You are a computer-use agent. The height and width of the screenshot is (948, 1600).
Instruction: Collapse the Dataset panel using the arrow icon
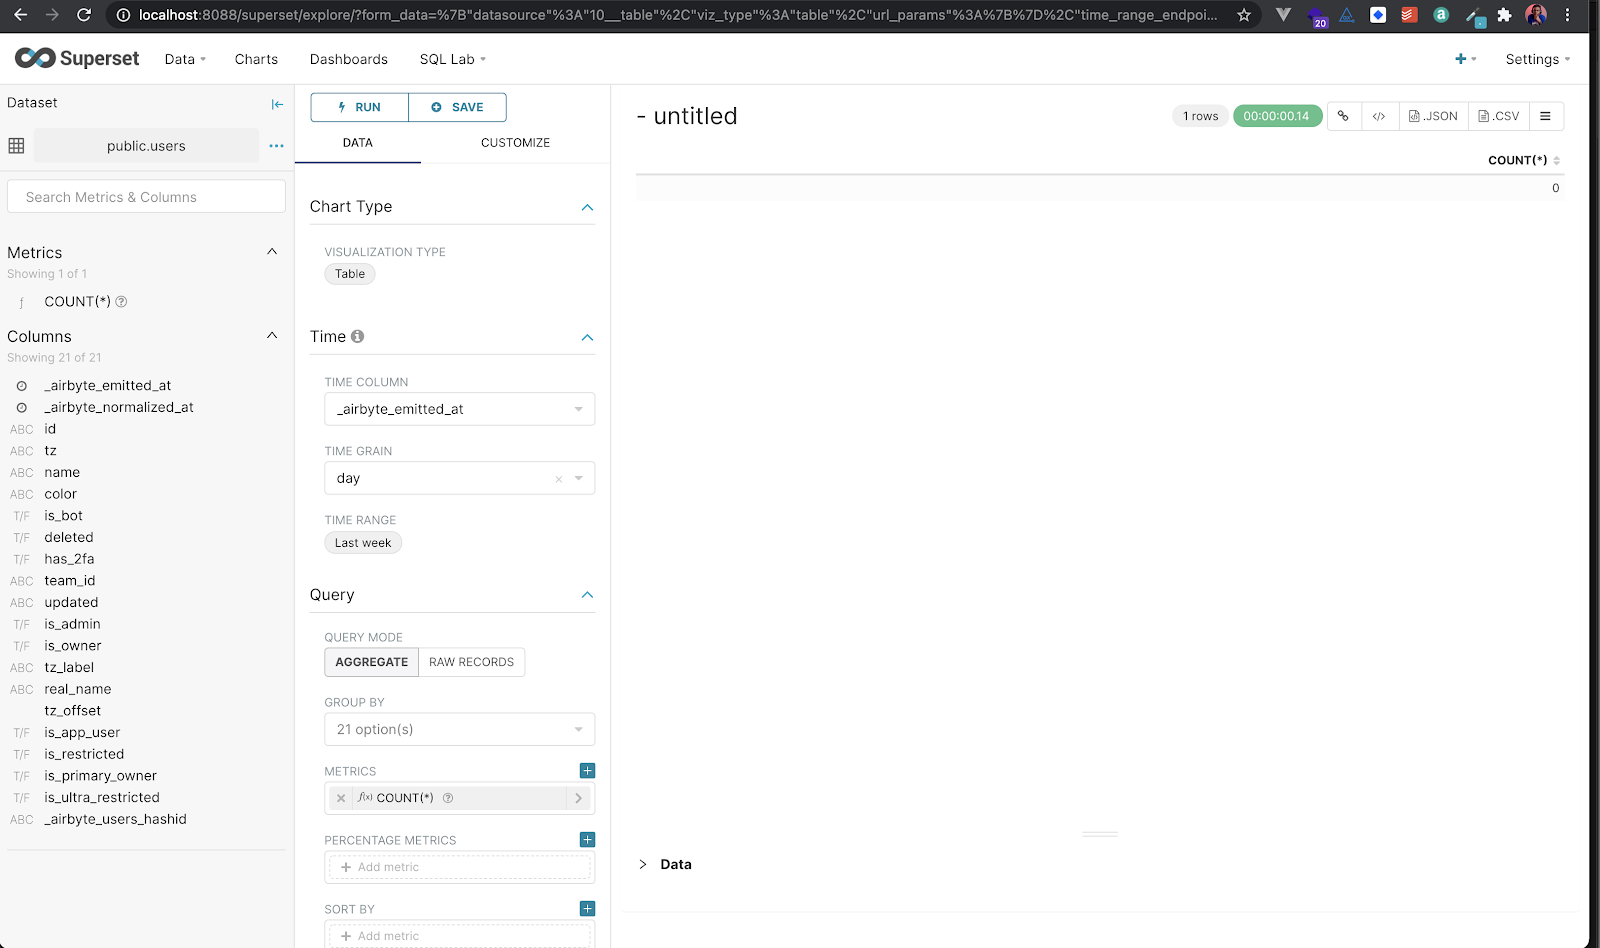coord(277,103)
